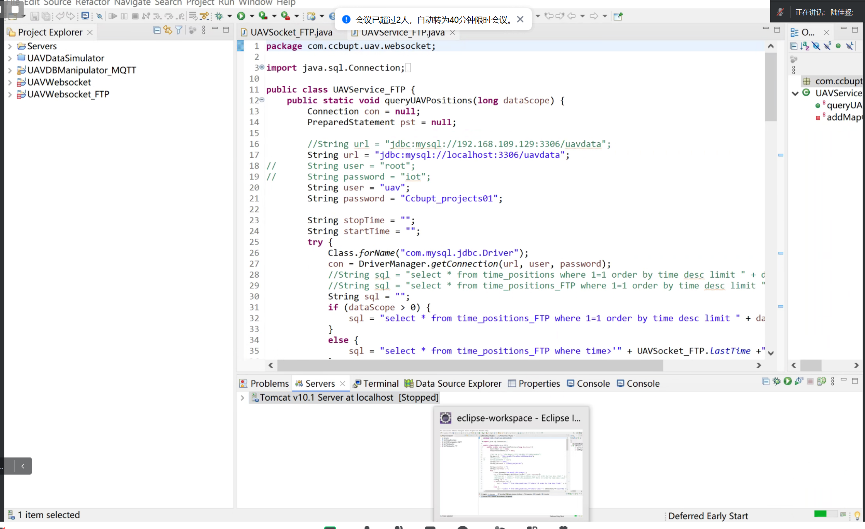Open the Window menu
This screenshot has height=529, width=865.
pyautogui.click(x=255, y=3)
